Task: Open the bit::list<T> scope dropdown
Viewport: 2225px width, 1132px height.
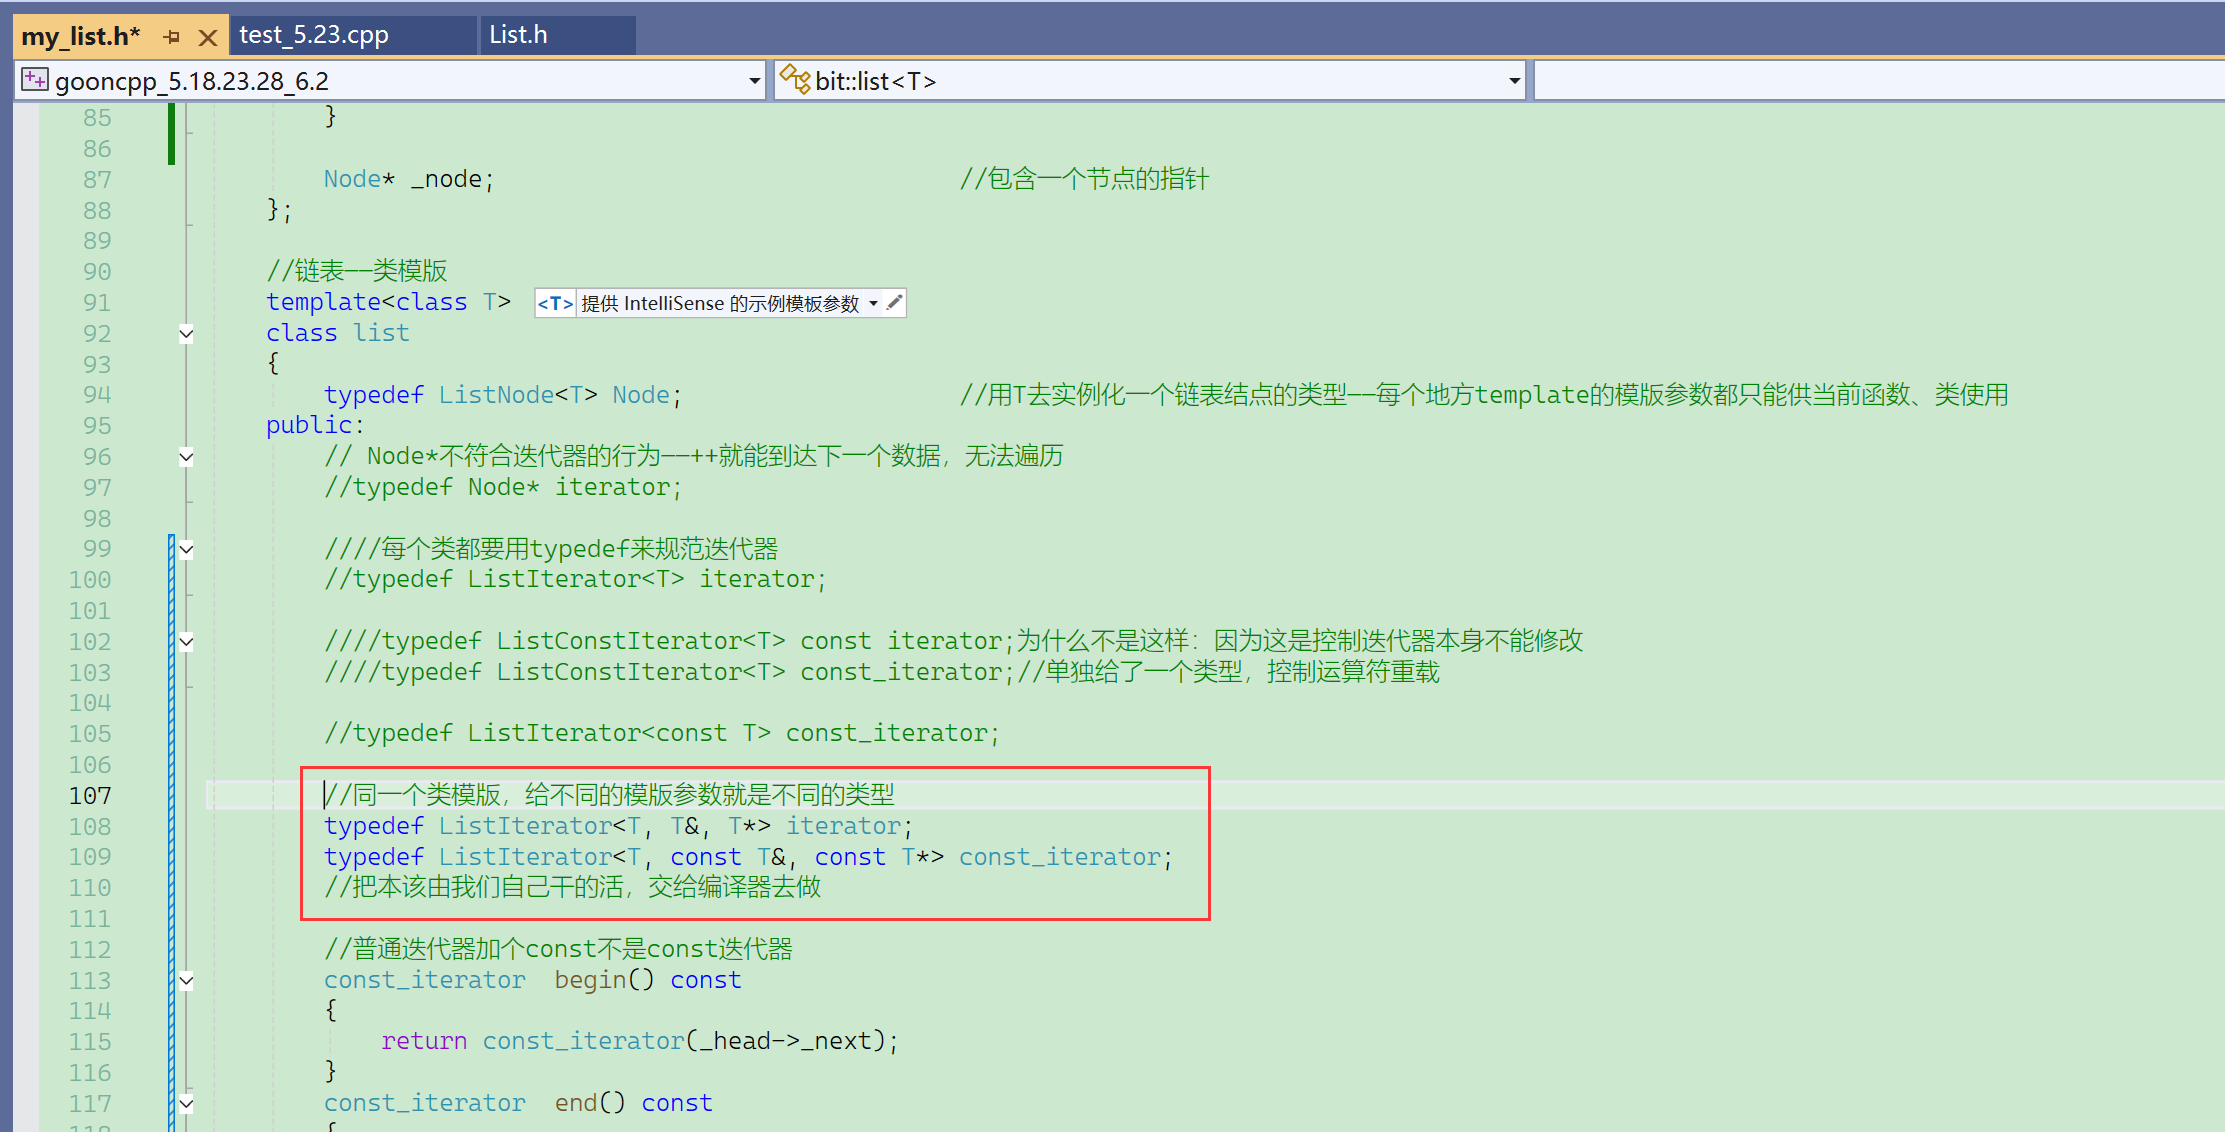Action: 1514,81
